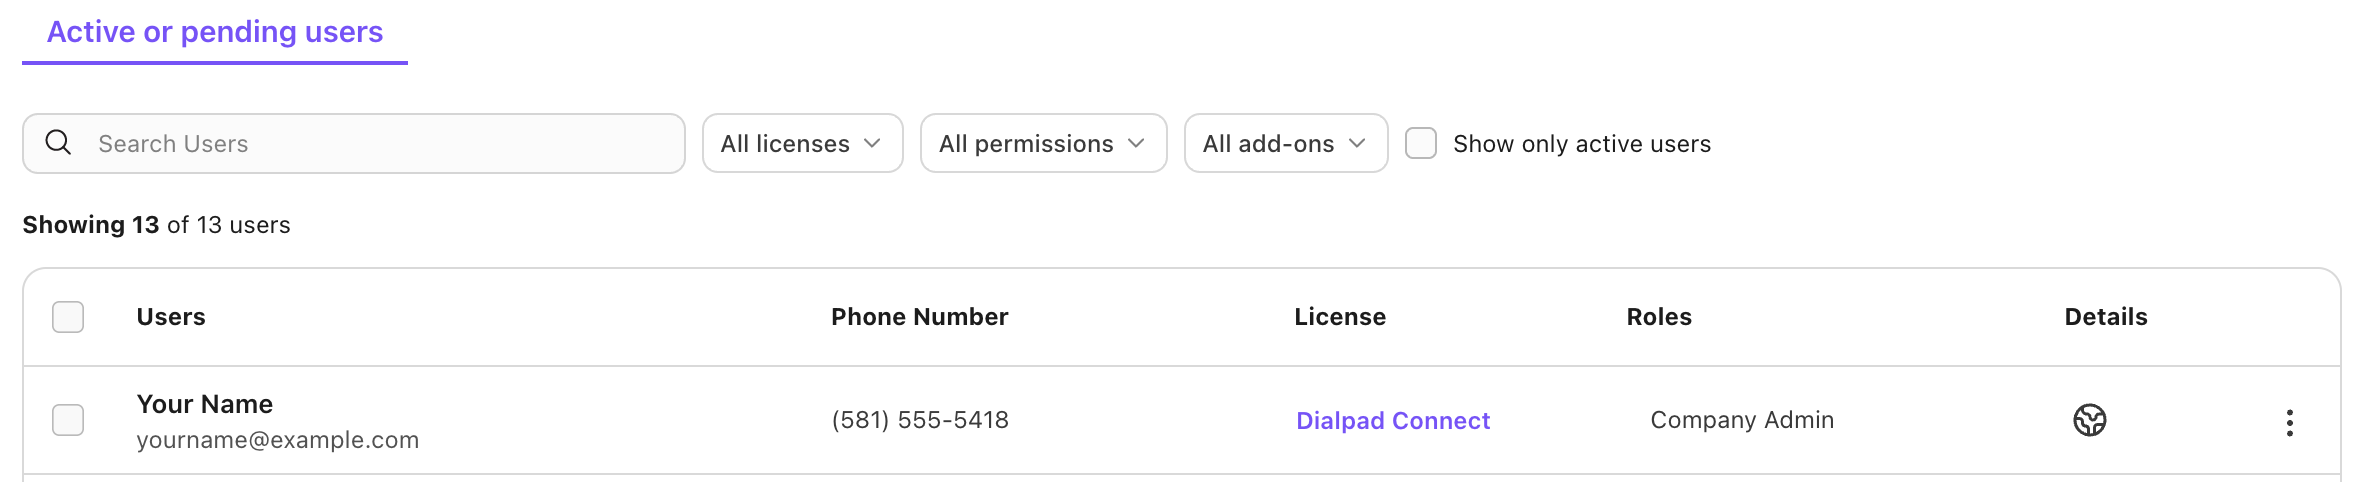Enable the Show only active users checkbox
The height and width of the screenshot is (482, 2366).
pos(1421,143)
